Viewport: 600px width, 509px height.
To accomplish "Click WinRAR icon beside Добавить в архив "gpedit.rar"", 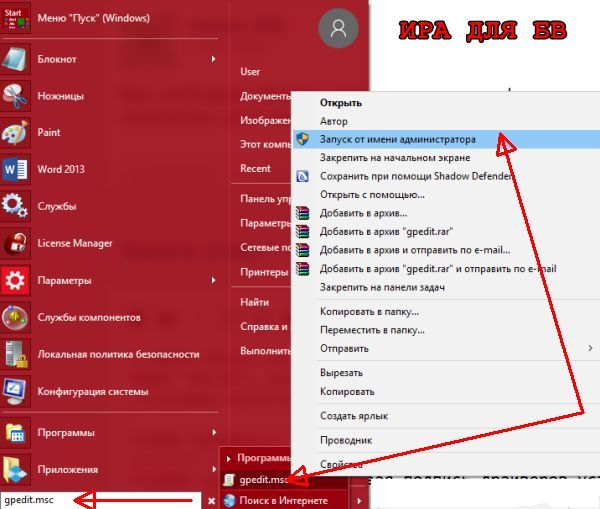I will 303,232.
